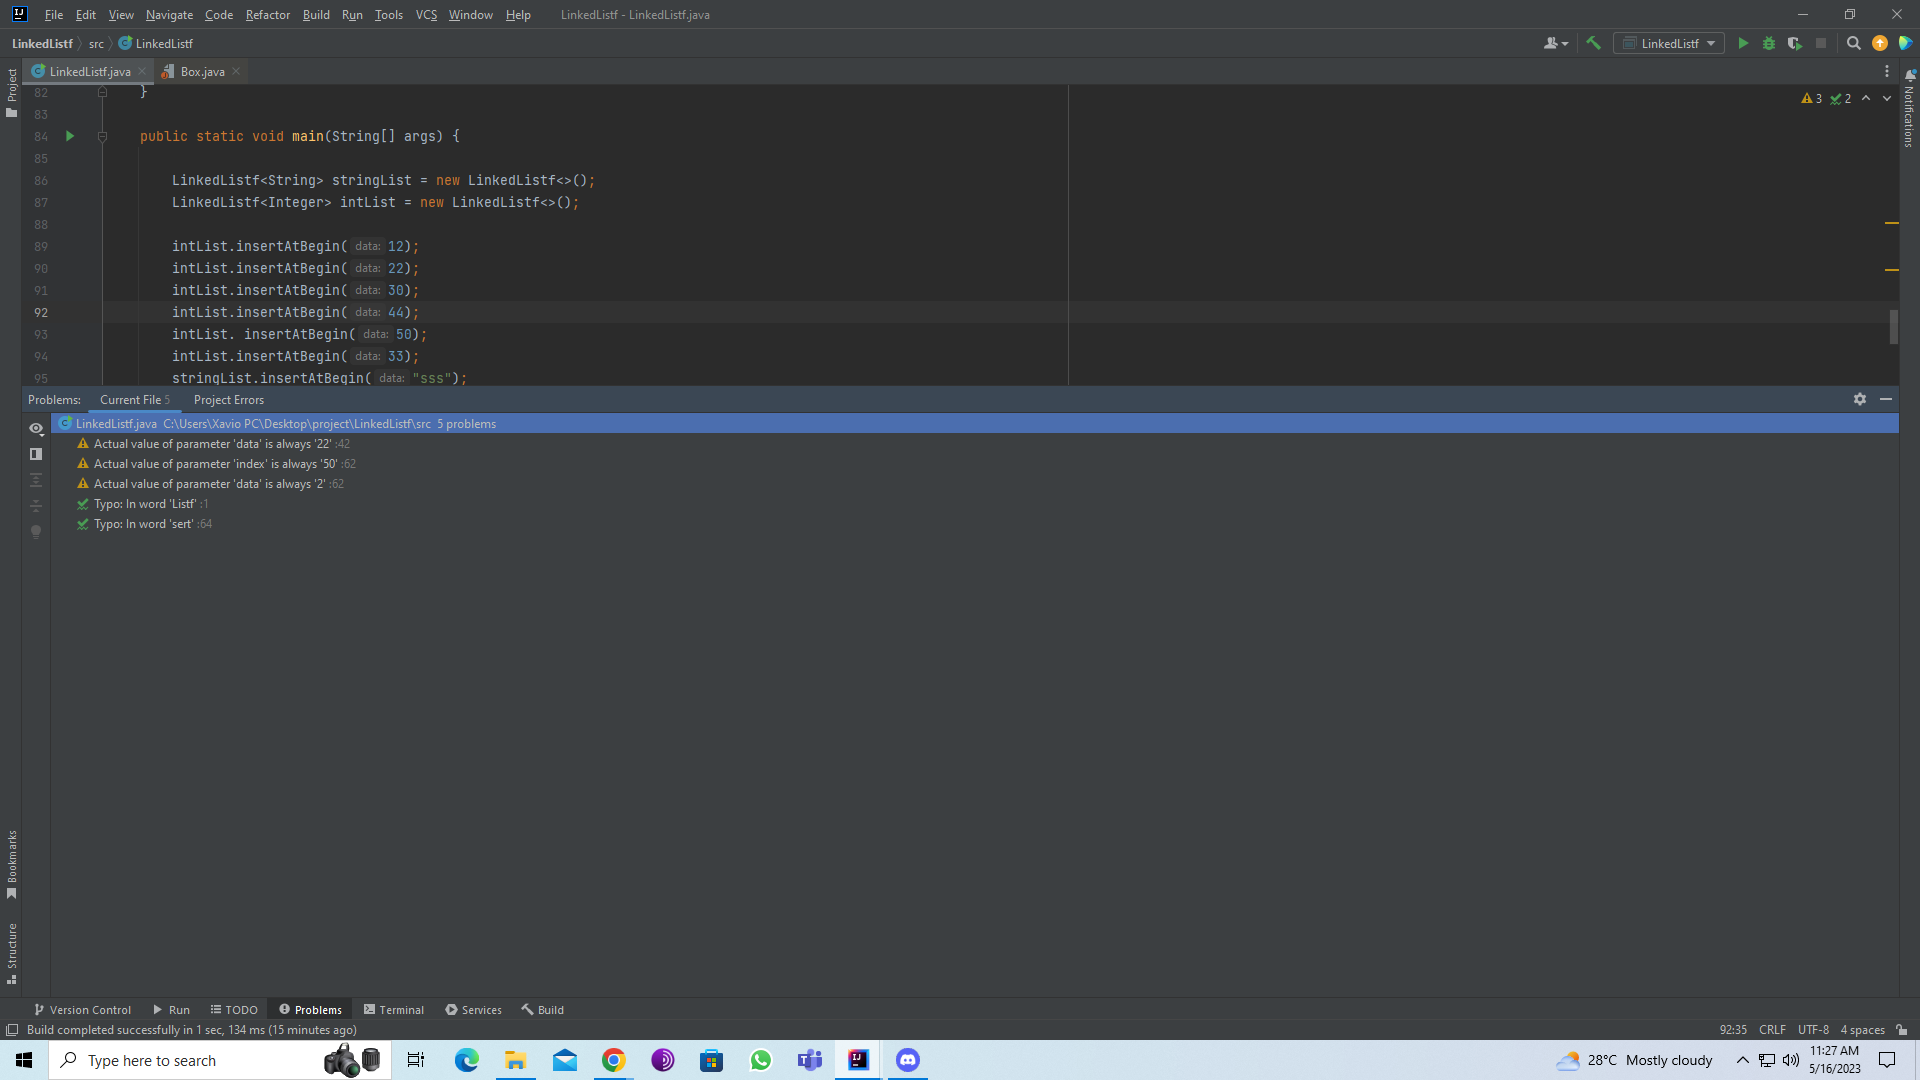Screen dimensions: 1920x1080
Task: Open Version Control tool window
Action: pos(82,1010)
